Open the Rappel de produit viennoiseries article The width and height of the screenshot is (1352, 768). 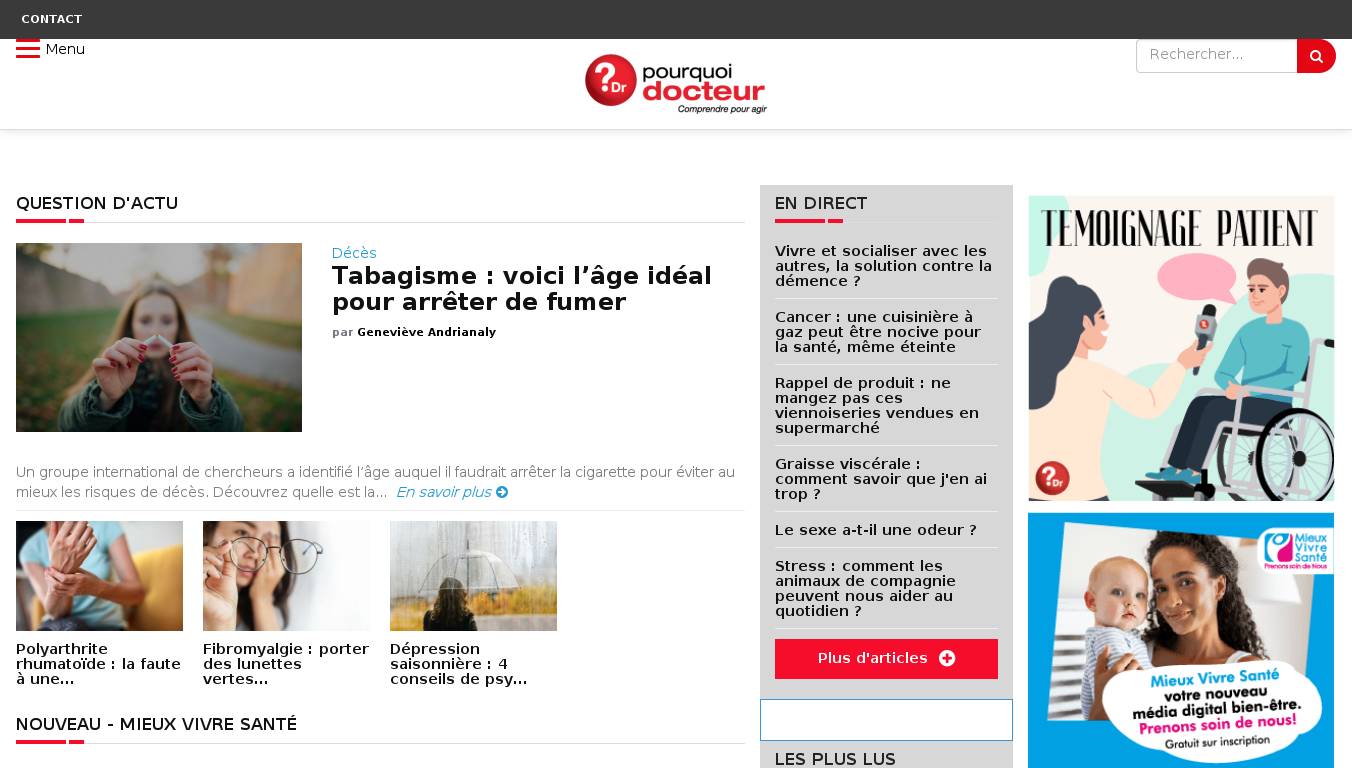tap(876, 405)
